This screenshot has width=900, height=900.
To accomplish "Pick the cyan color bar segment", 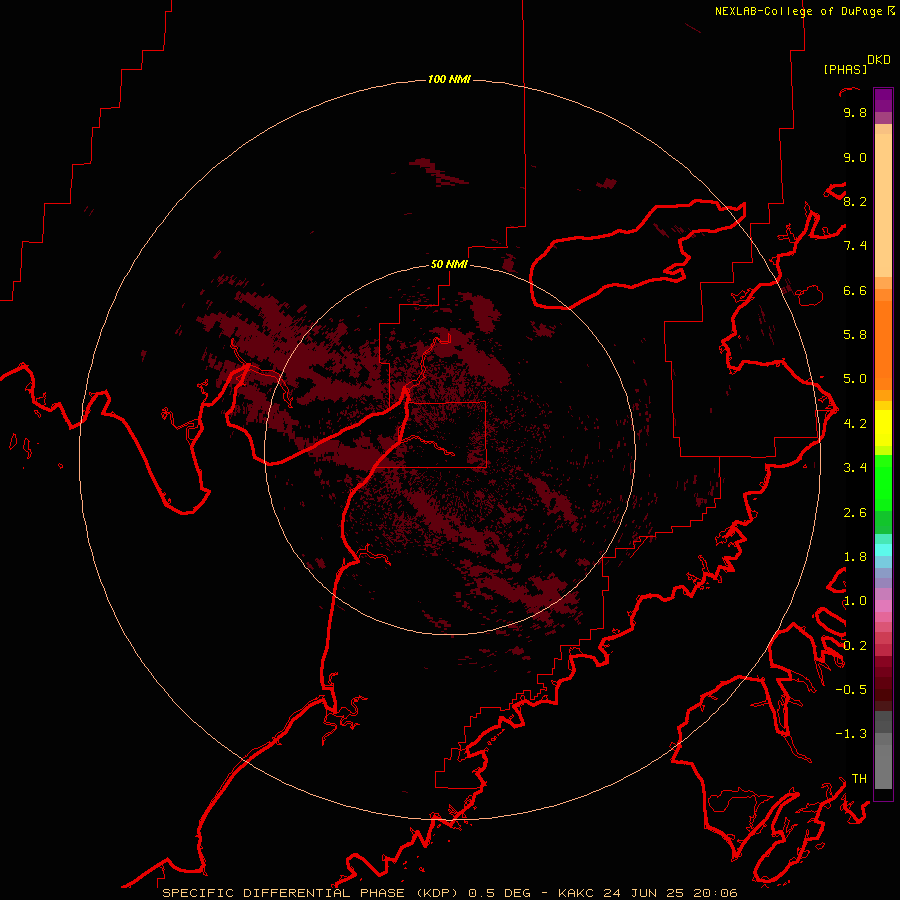I will pyautogui.click(x=883, y=550).
